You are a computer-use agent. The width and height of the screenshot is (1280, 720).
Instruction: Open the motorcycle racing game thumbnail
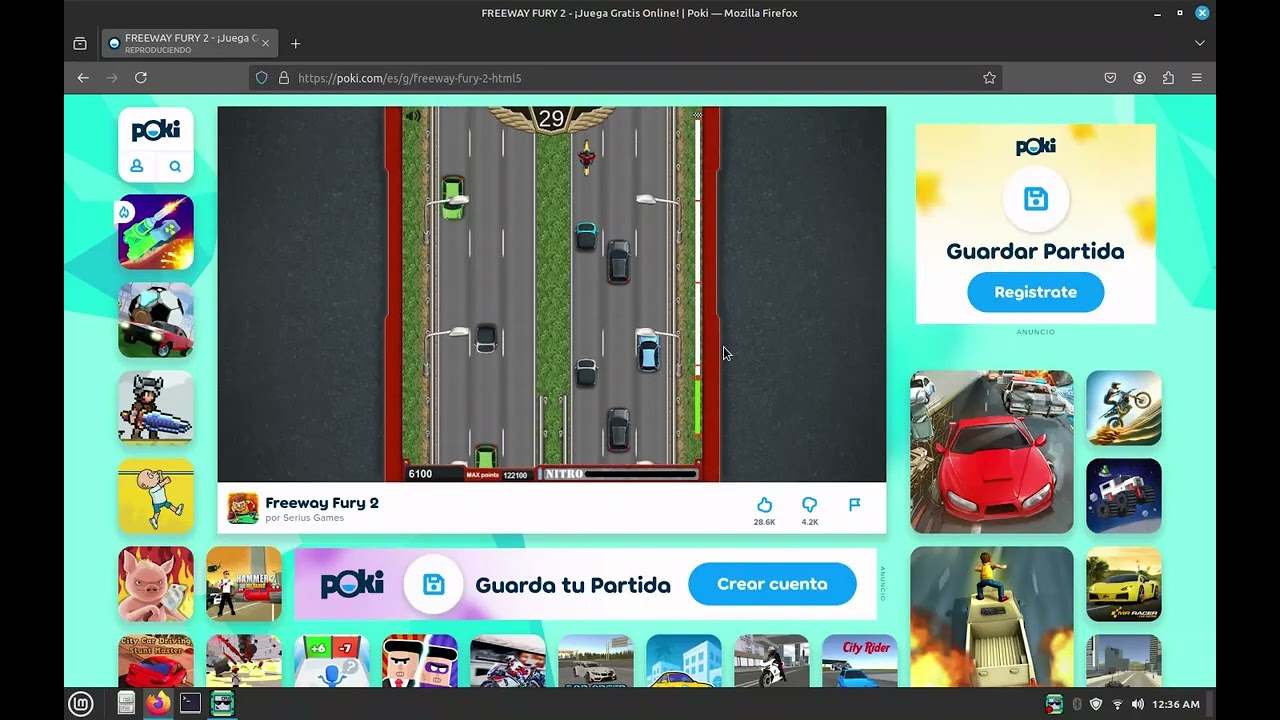[508, 661]
